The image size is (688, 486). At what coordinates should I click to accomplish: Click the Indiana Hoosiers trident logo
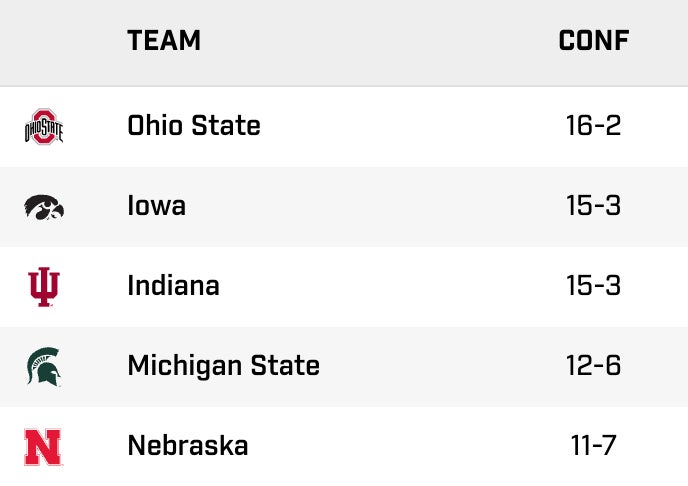pos(43,287)
